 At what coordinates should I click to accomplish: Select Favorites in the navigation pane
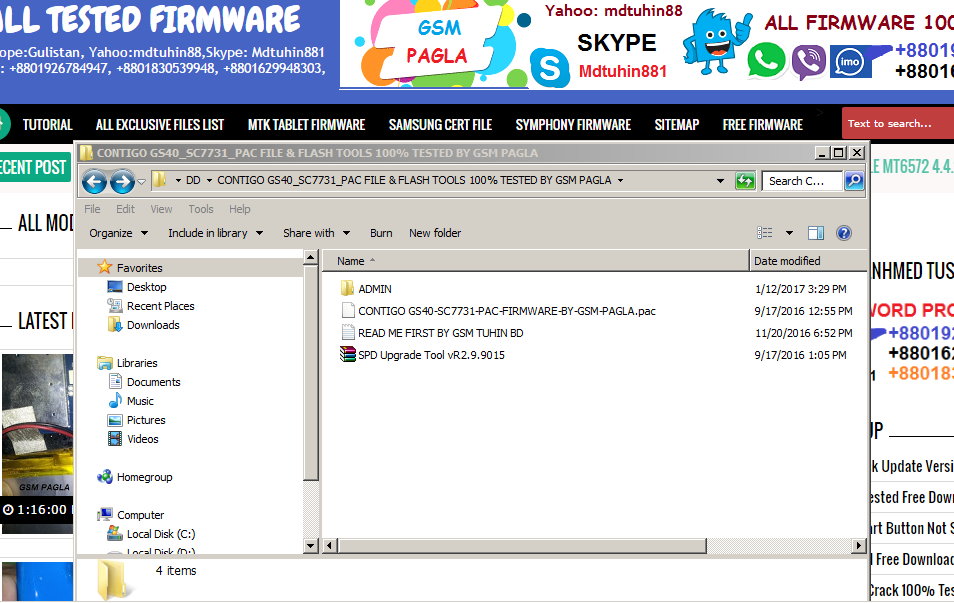click(139, 268)
